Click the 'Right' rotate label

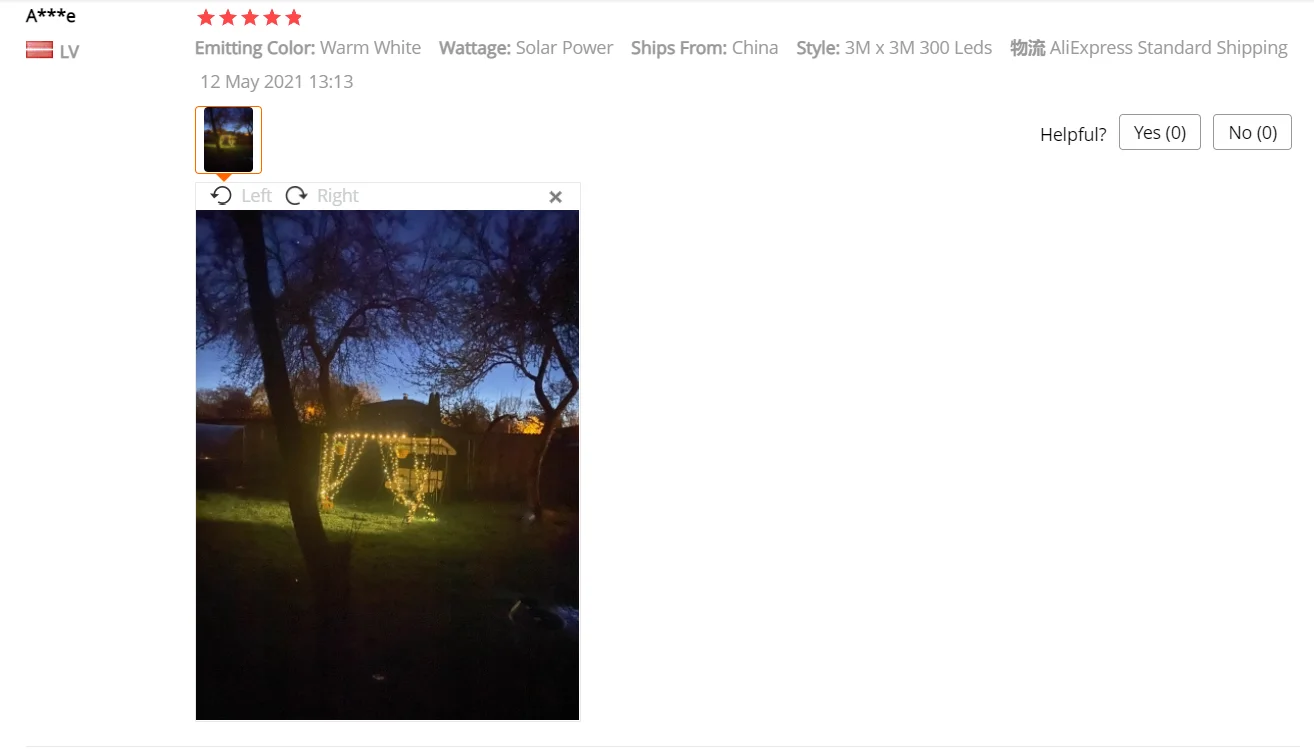338,196
